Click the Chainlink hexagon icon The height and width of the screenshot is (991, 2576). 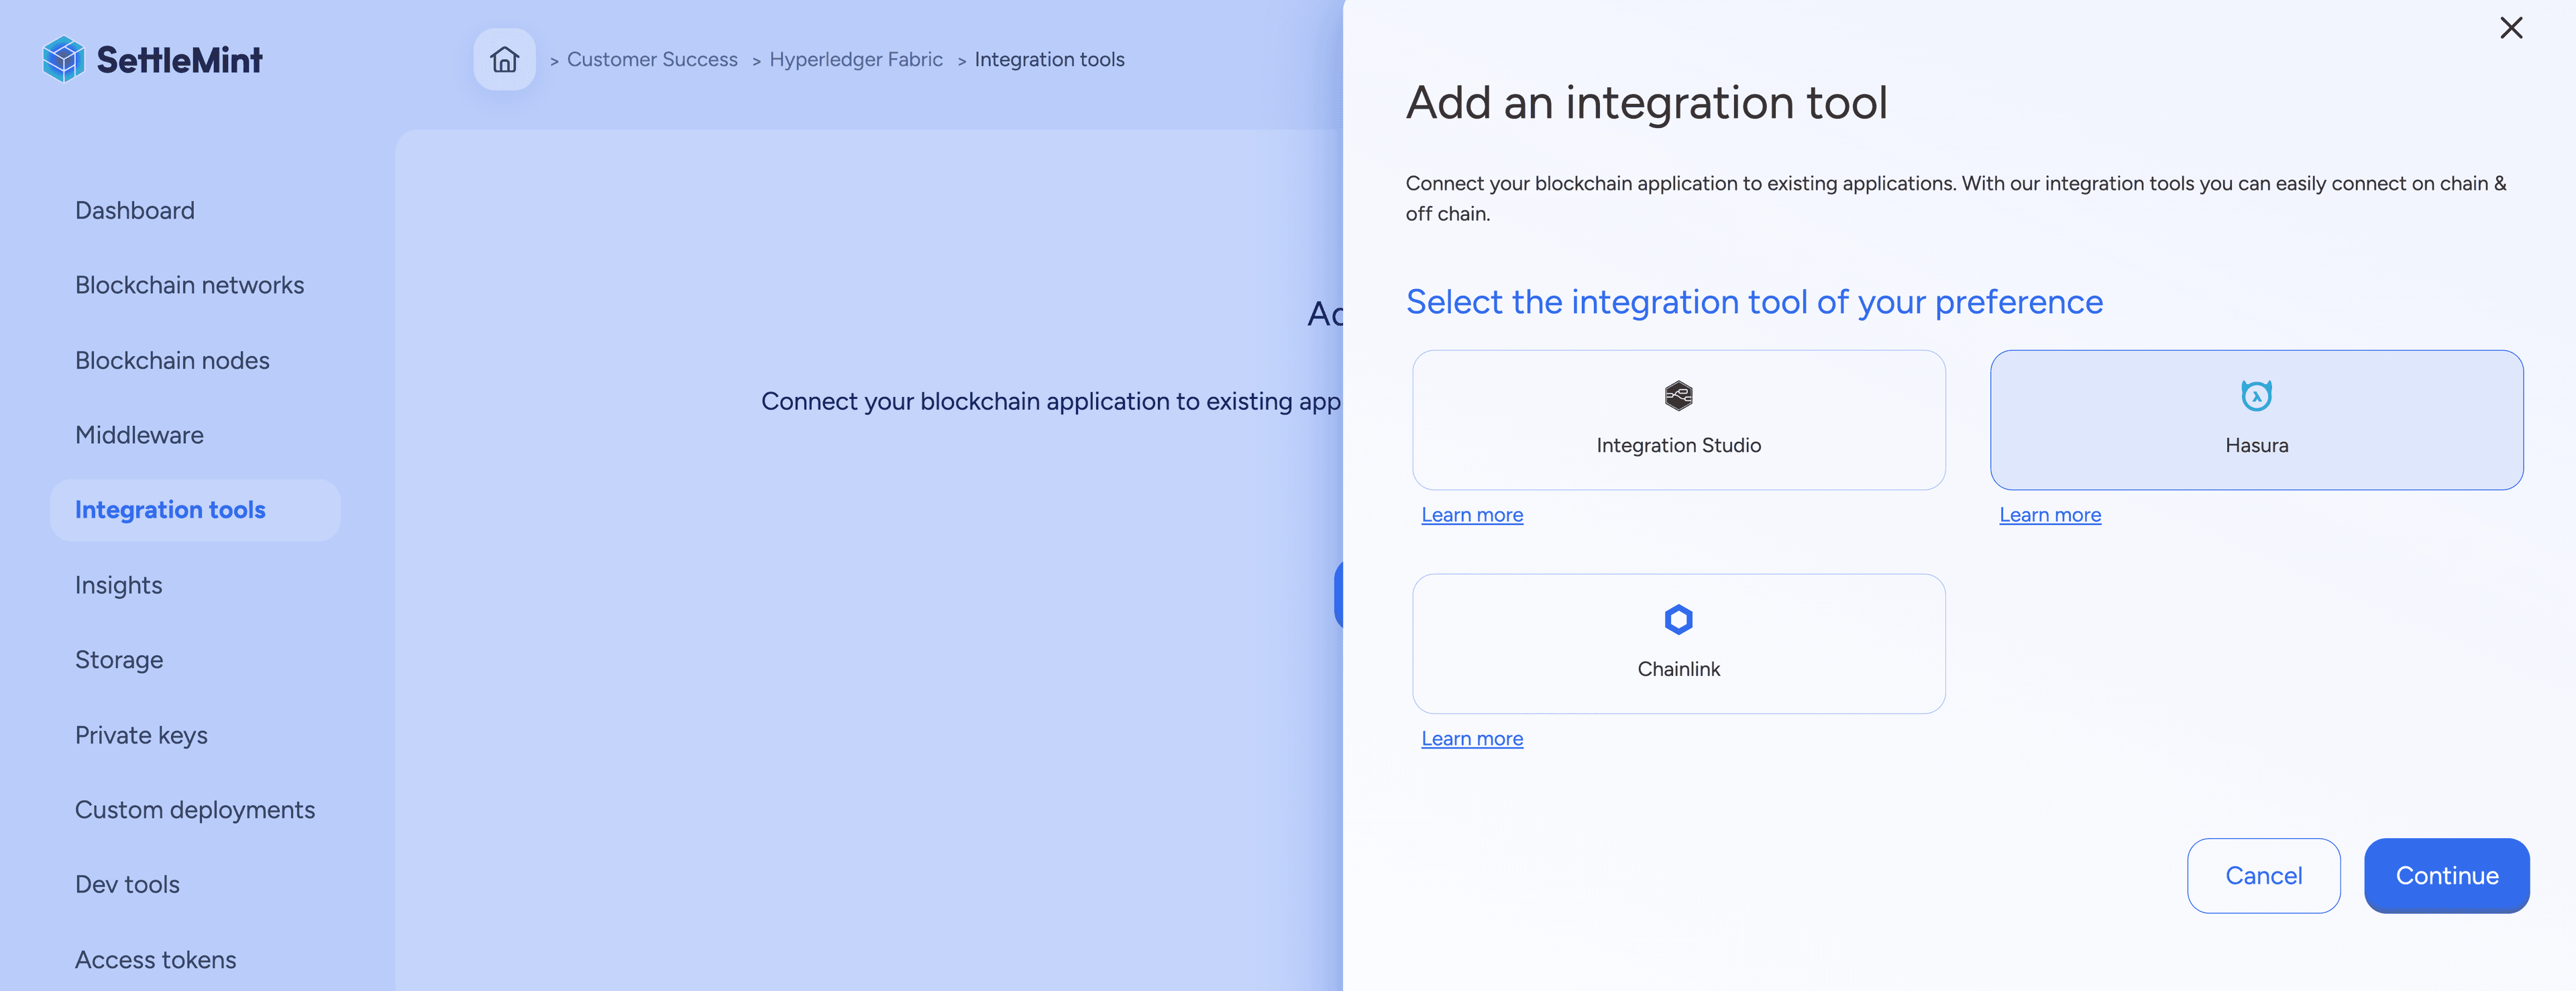(x=1678, y=620)
